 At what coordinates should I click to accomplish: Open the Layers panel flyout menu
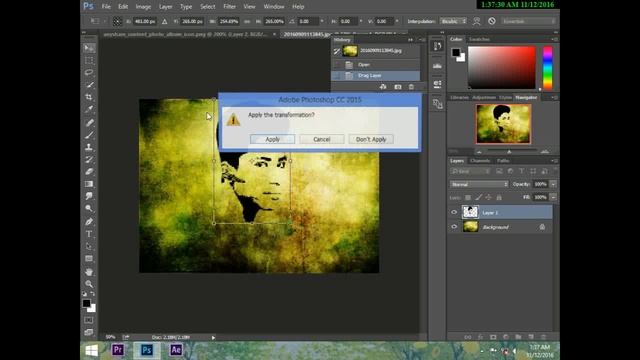(x=554, y=161)
